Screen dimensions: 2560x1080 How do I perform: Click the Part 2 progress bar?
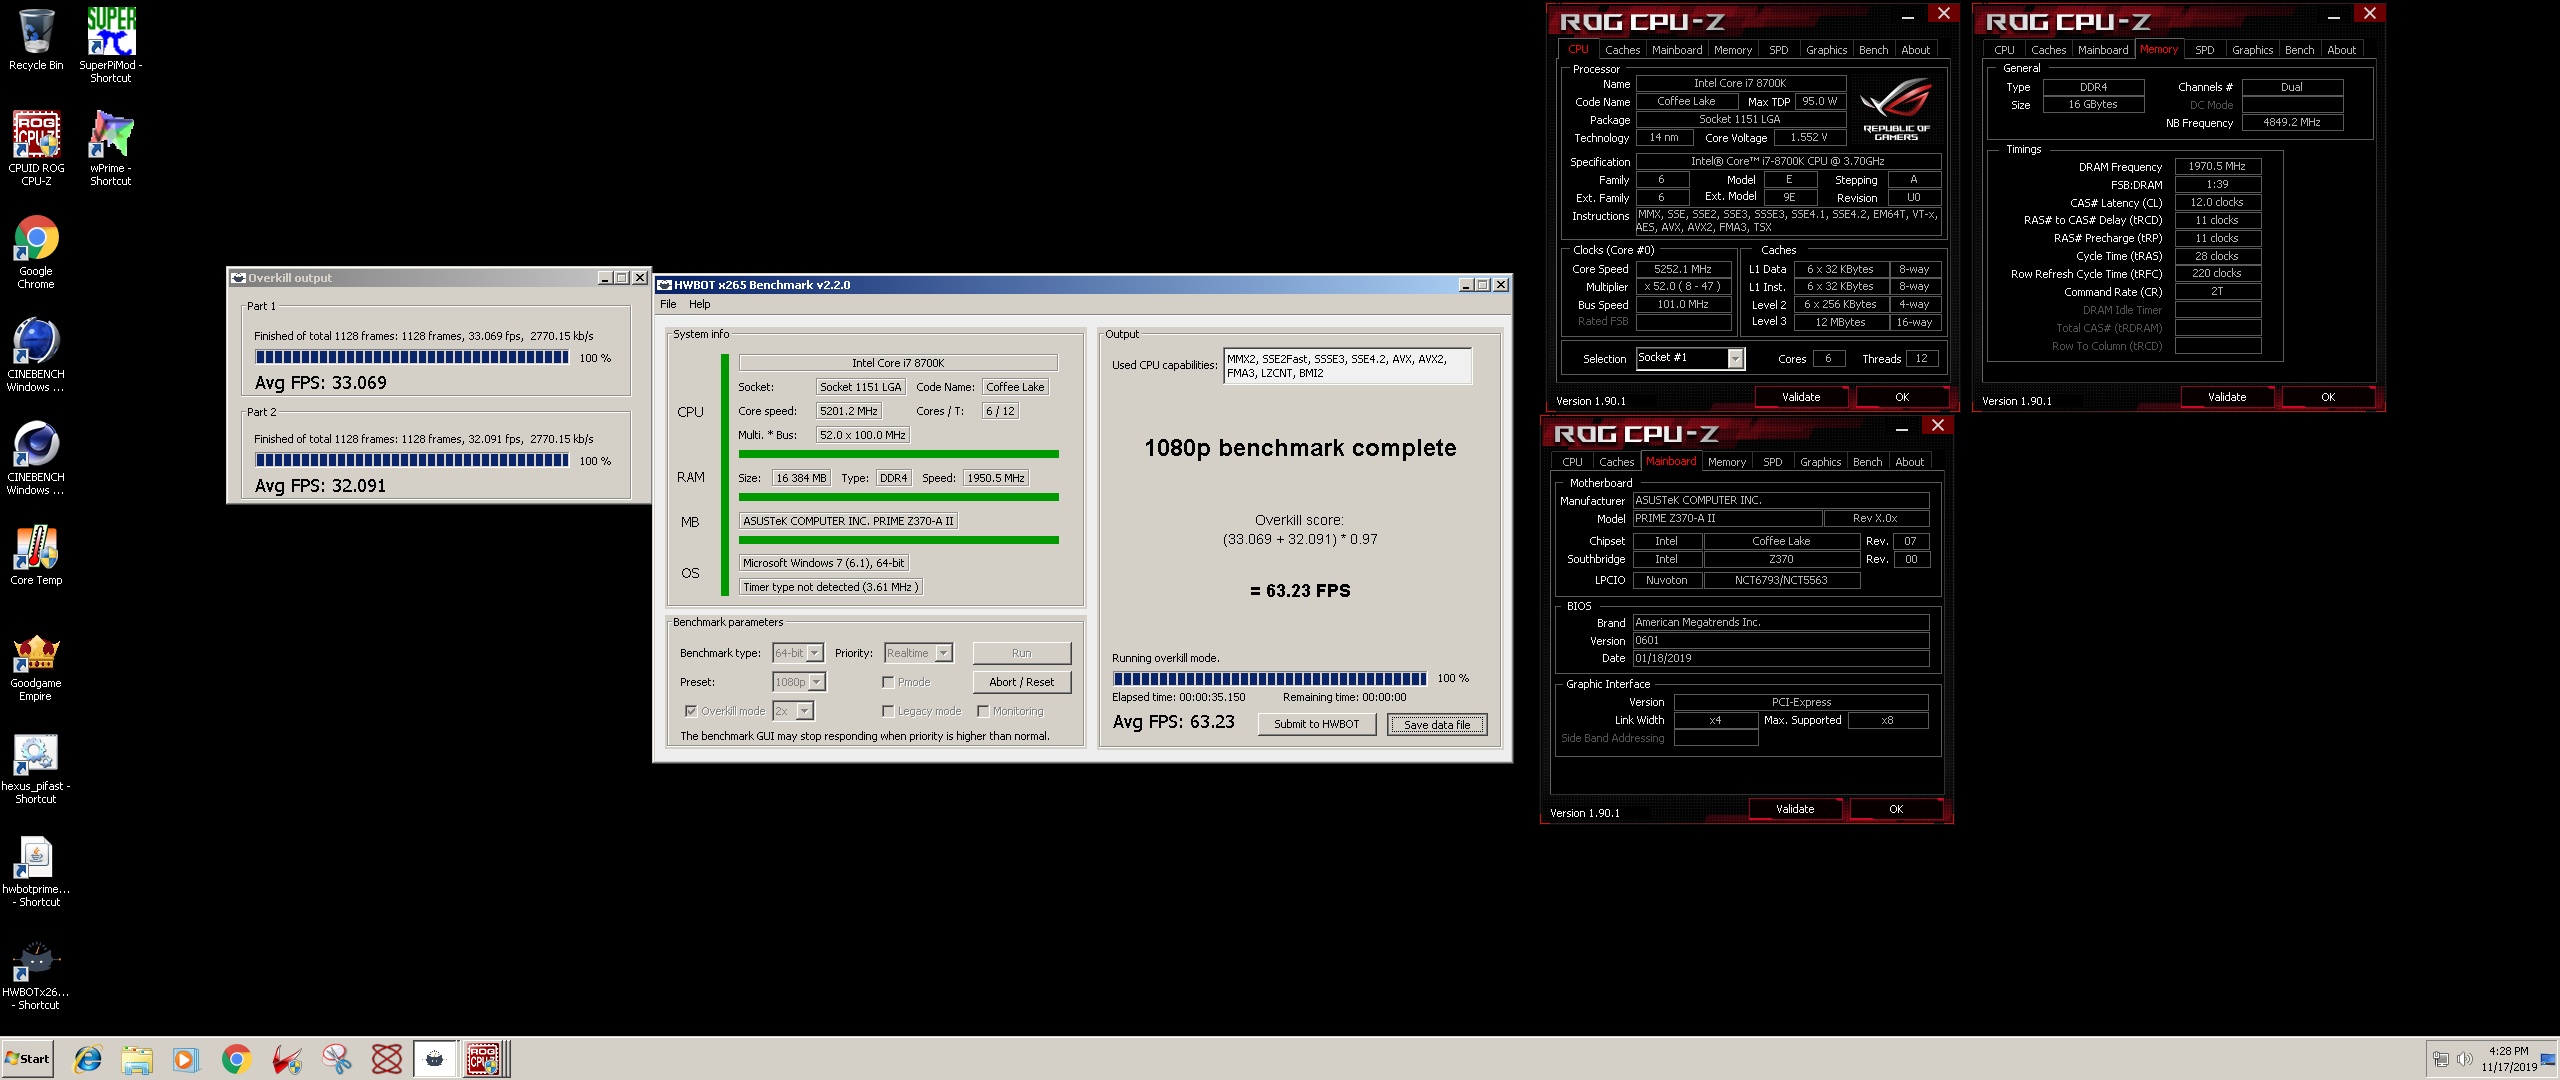[412, 460]
